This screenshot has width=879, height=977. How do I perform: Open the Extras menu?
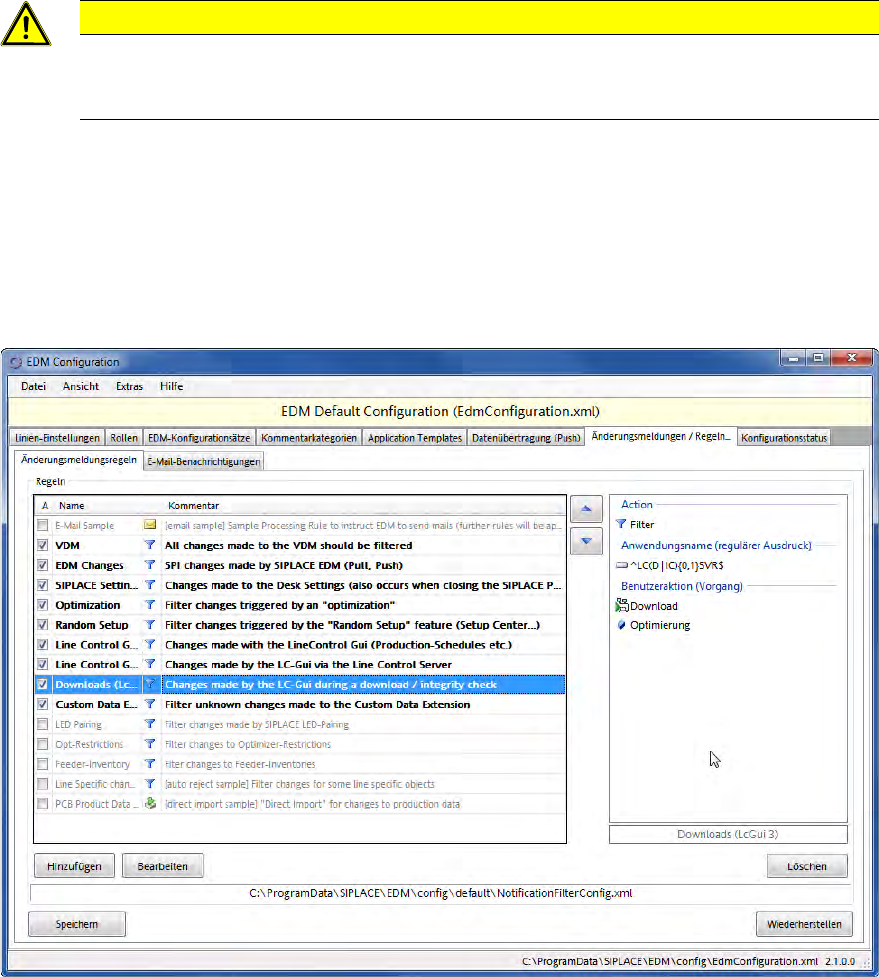pyautogui.click(x=130, y=386)
